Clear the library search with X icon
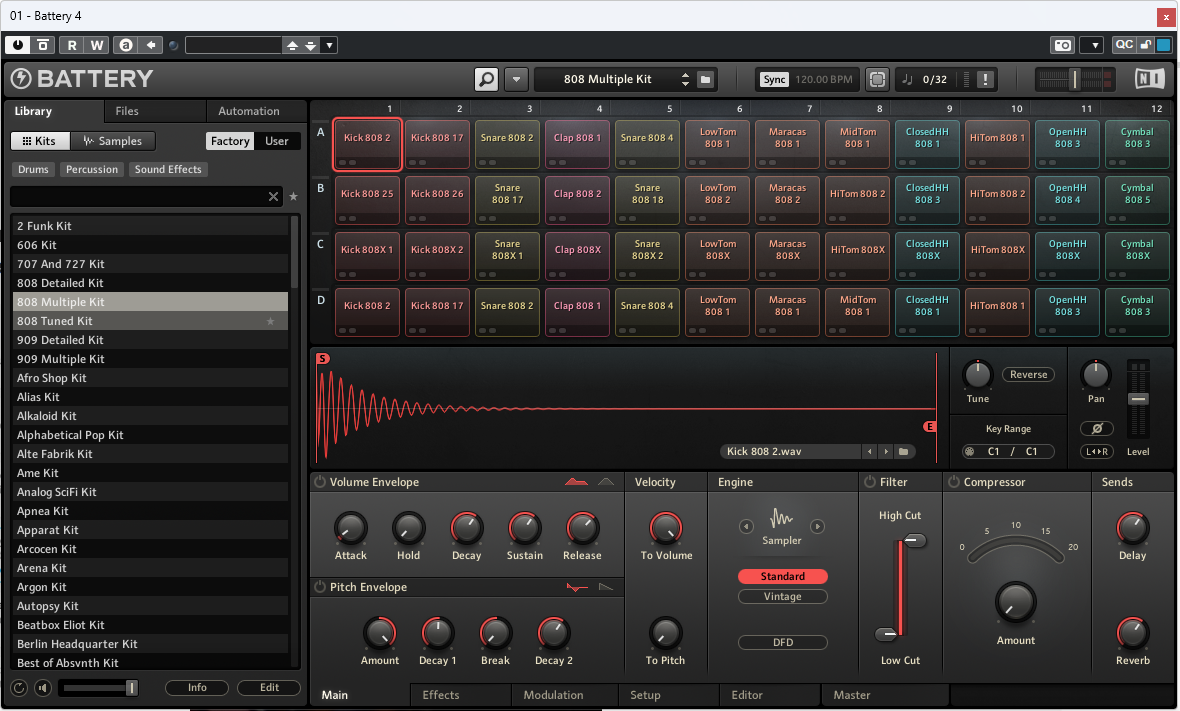The height and width of the screenshot is (711, 1180). point(273,196)
